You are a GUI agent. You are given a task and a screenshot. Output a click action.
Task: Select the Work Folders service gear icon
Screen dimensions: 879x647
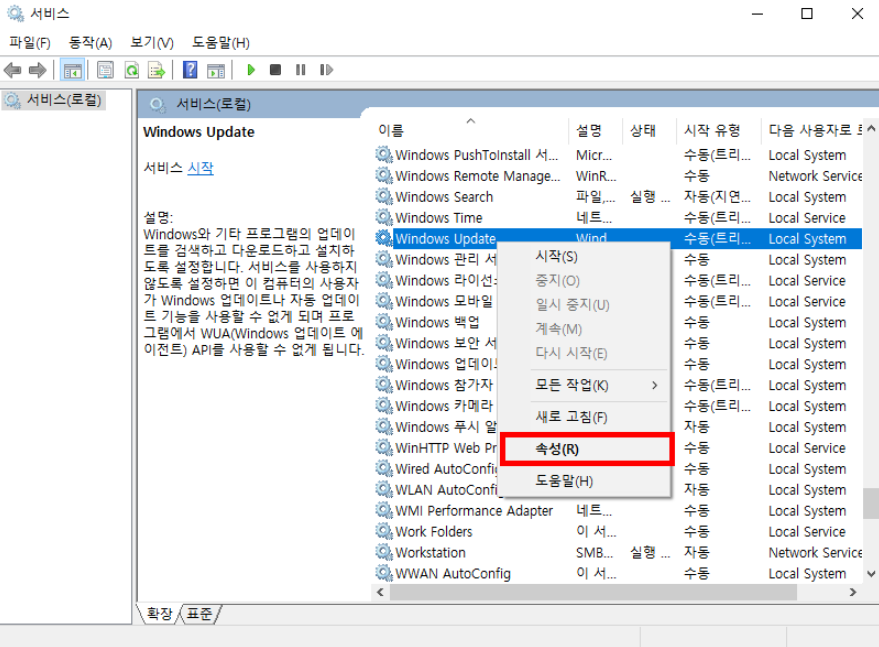(384, 531)
